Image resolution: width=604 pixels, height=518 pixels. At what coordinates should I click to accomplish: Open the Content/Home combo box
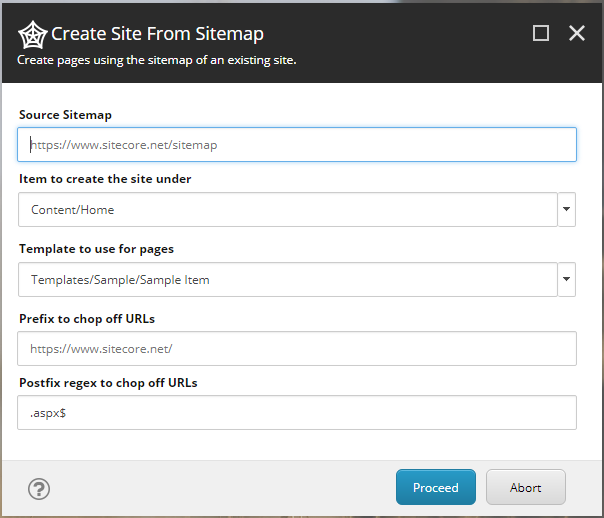pos(287,210)
